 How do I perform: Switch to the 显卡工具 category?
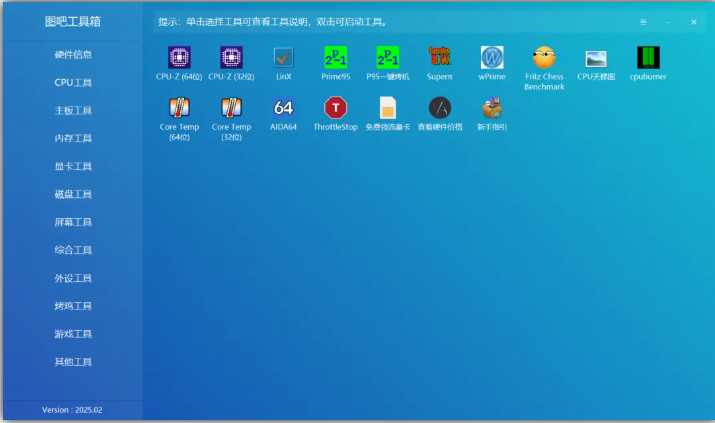(x=73, y=166)
